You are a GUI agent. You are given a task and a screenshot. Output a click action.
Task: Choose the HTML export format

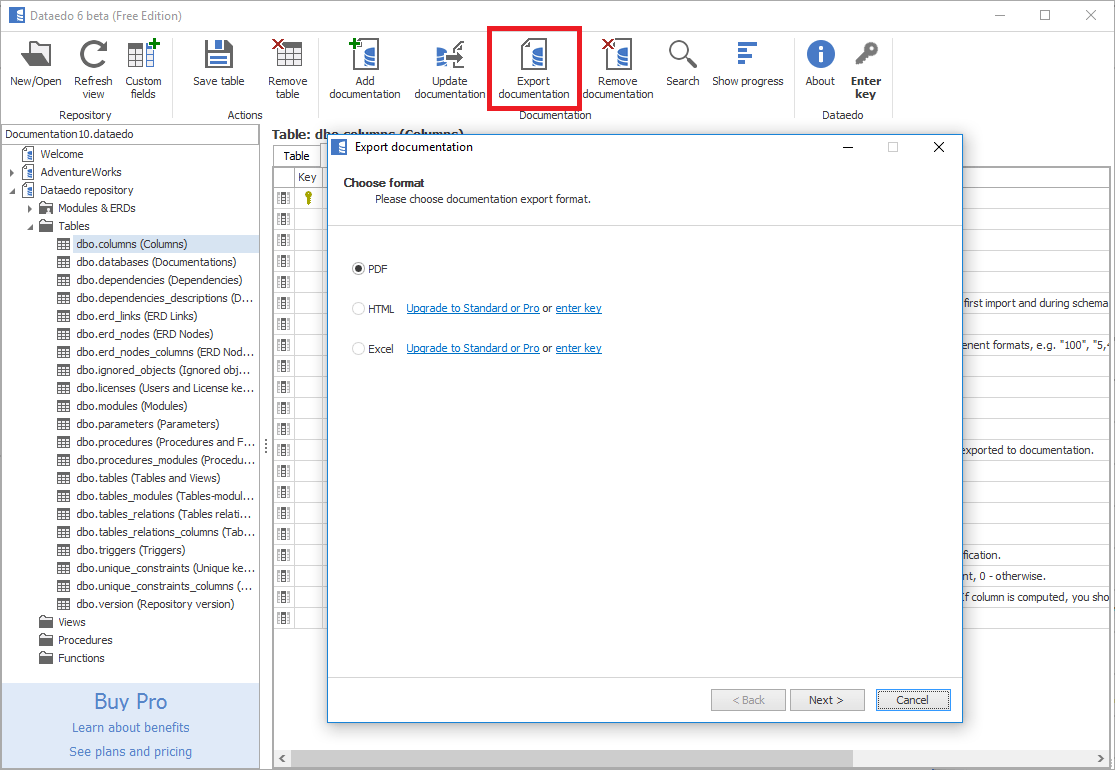357,308
